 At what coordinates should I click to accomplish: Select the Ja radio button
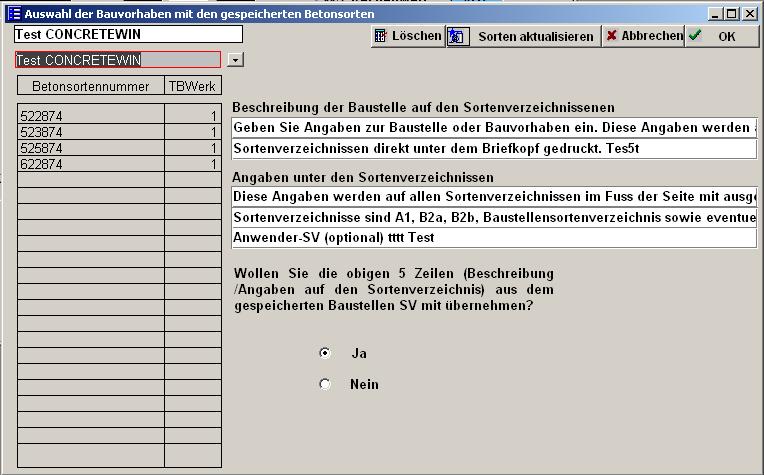point(324,353)
